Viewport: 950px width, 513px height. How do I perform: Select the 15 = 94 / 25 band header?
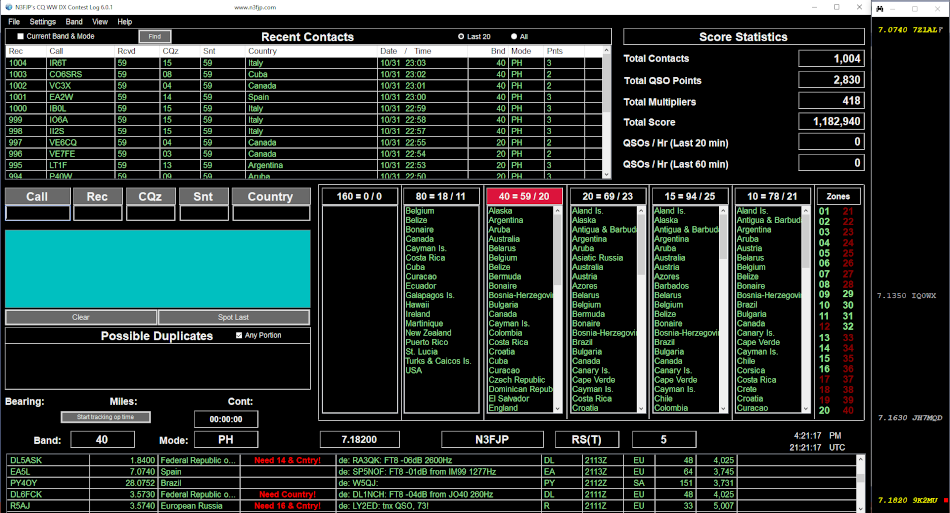[689, 196]
